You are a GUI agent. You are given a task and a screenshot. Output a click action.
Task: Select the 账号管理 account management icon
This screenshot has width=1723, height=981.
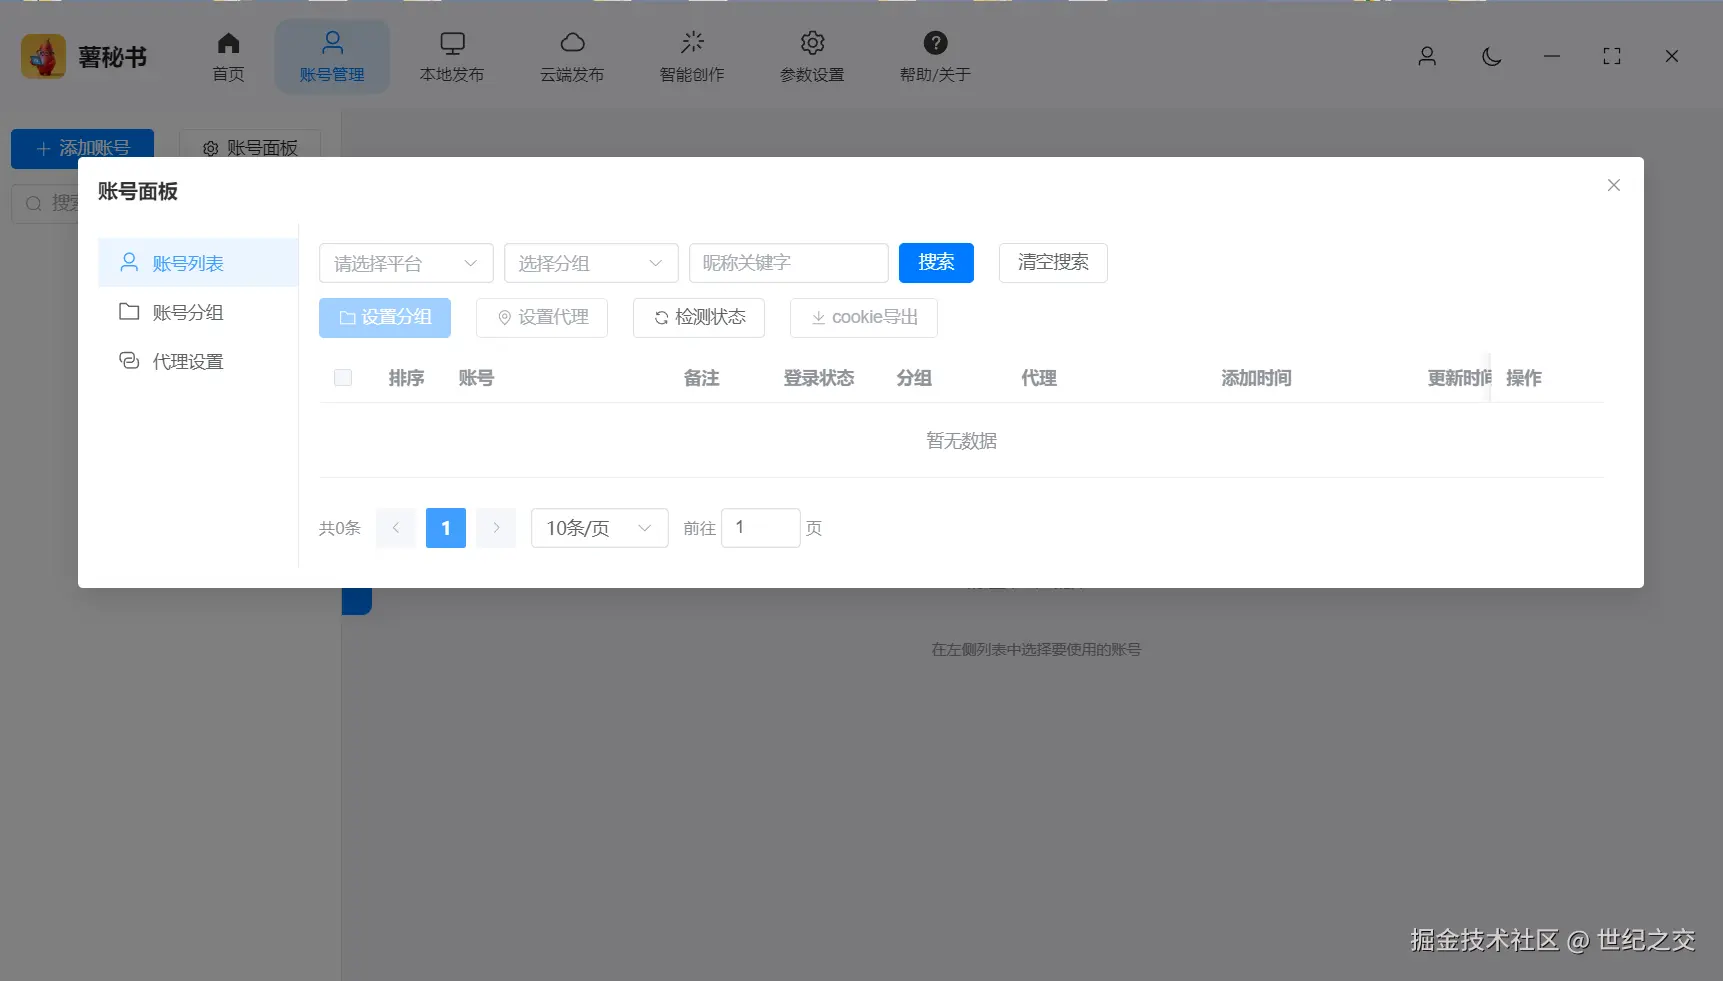tap(332, 55)
